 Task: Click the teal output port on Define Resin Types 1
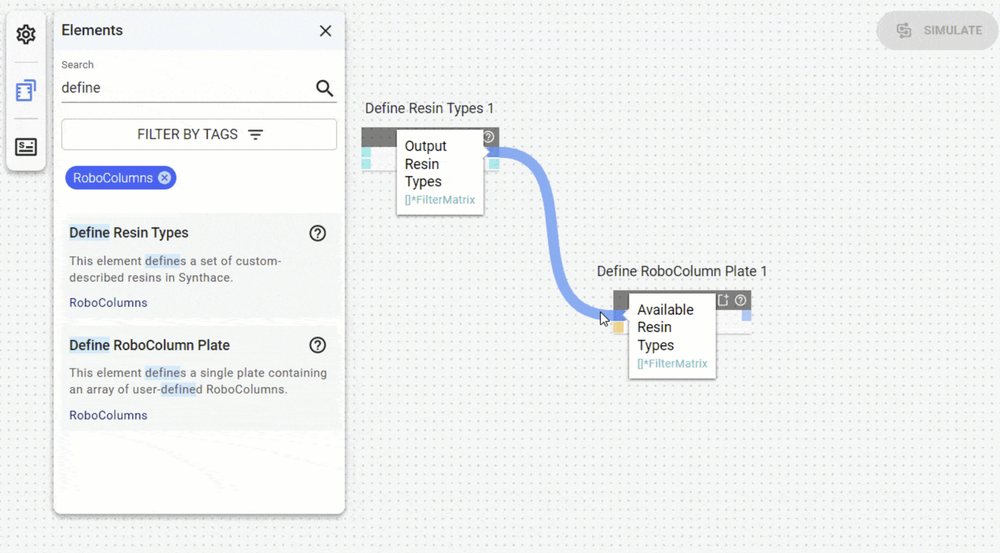494,164
